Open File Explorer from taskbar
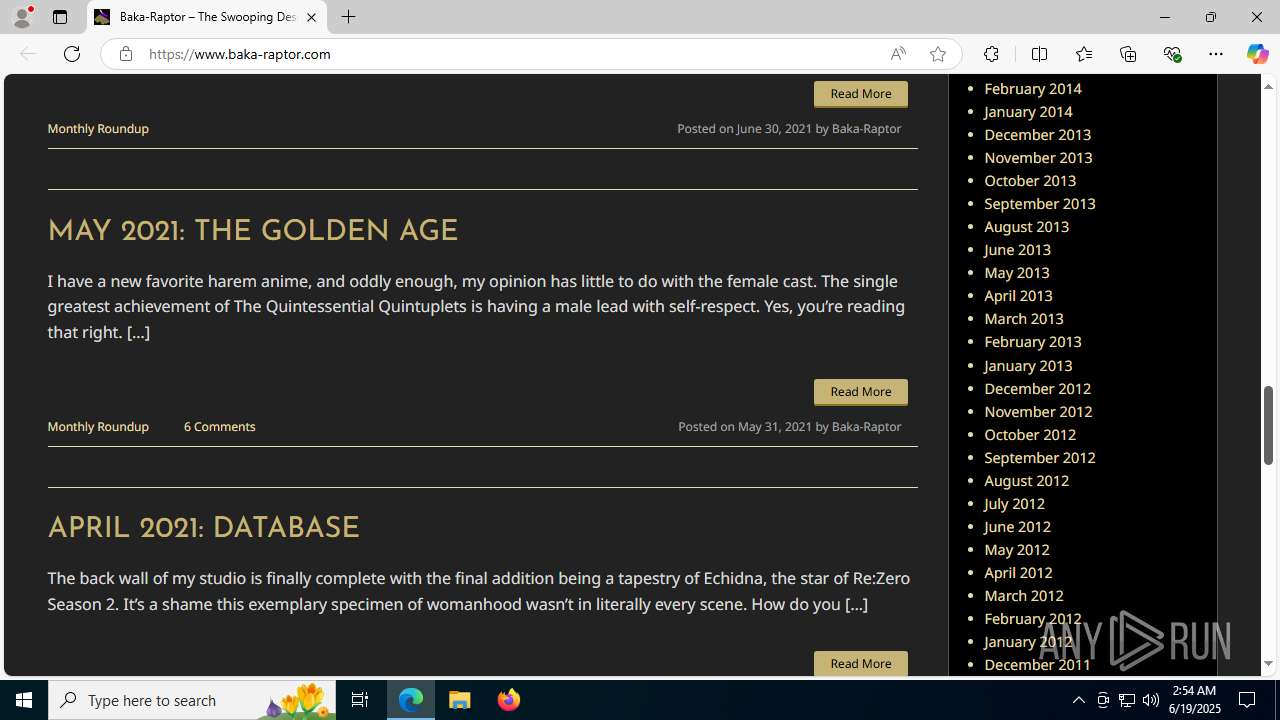The image size is (1280, 720). coord(460,700)
